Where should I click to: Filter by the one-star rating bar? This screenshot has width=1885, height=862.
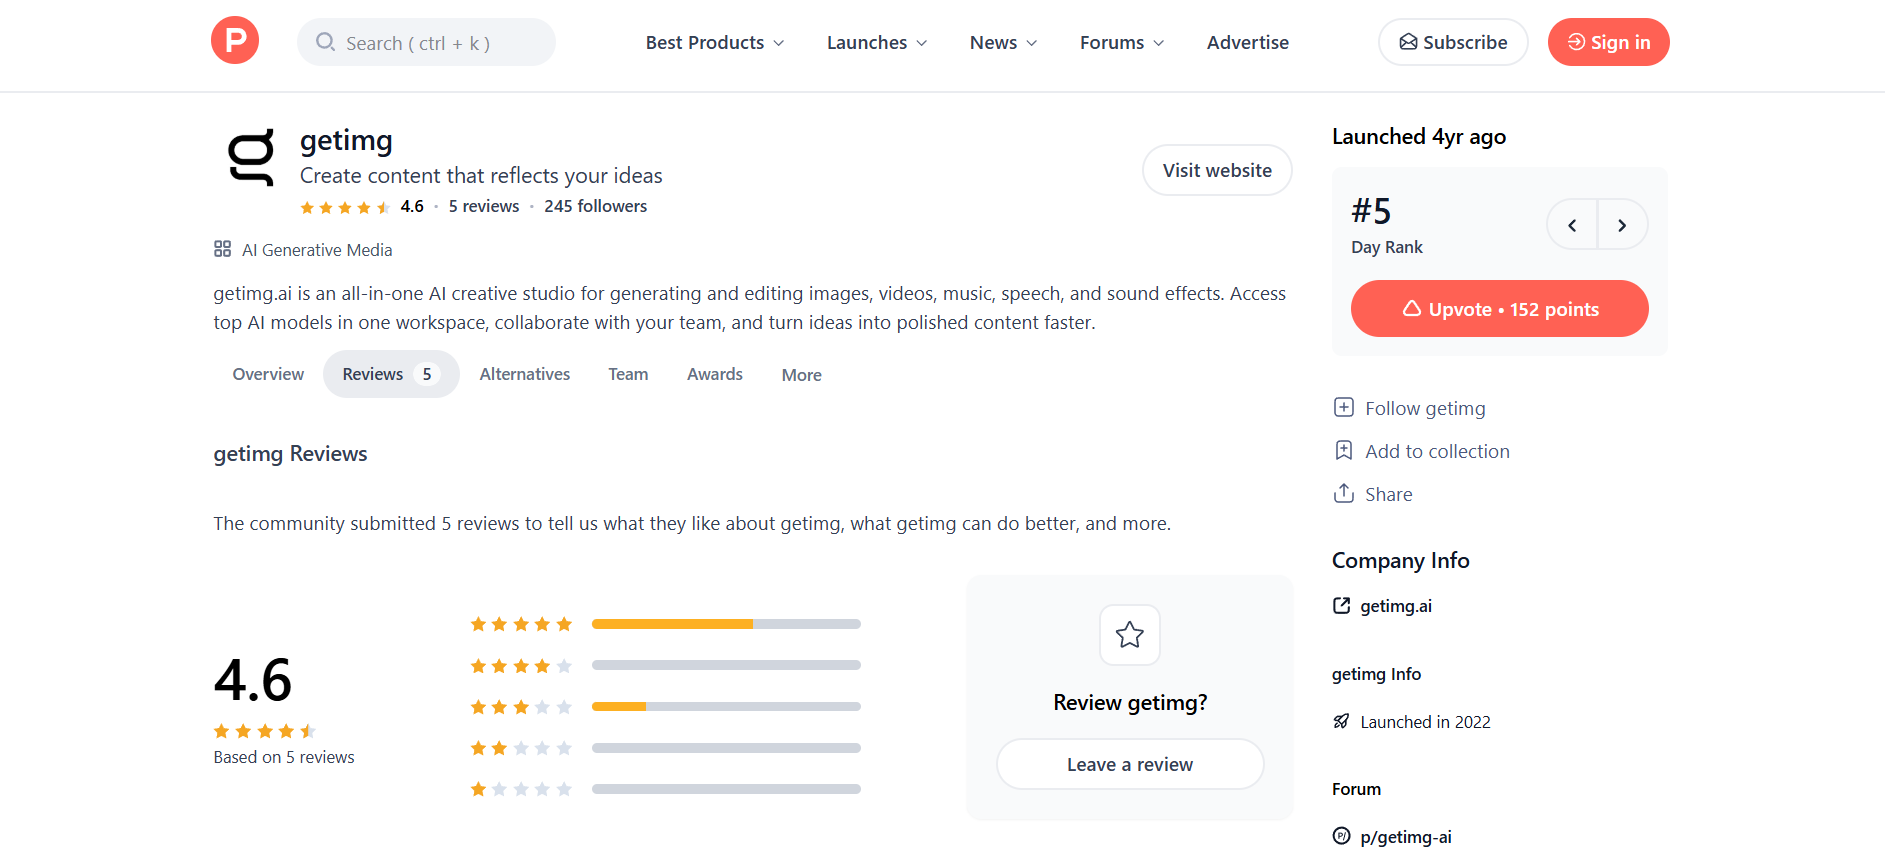point(726,789)
